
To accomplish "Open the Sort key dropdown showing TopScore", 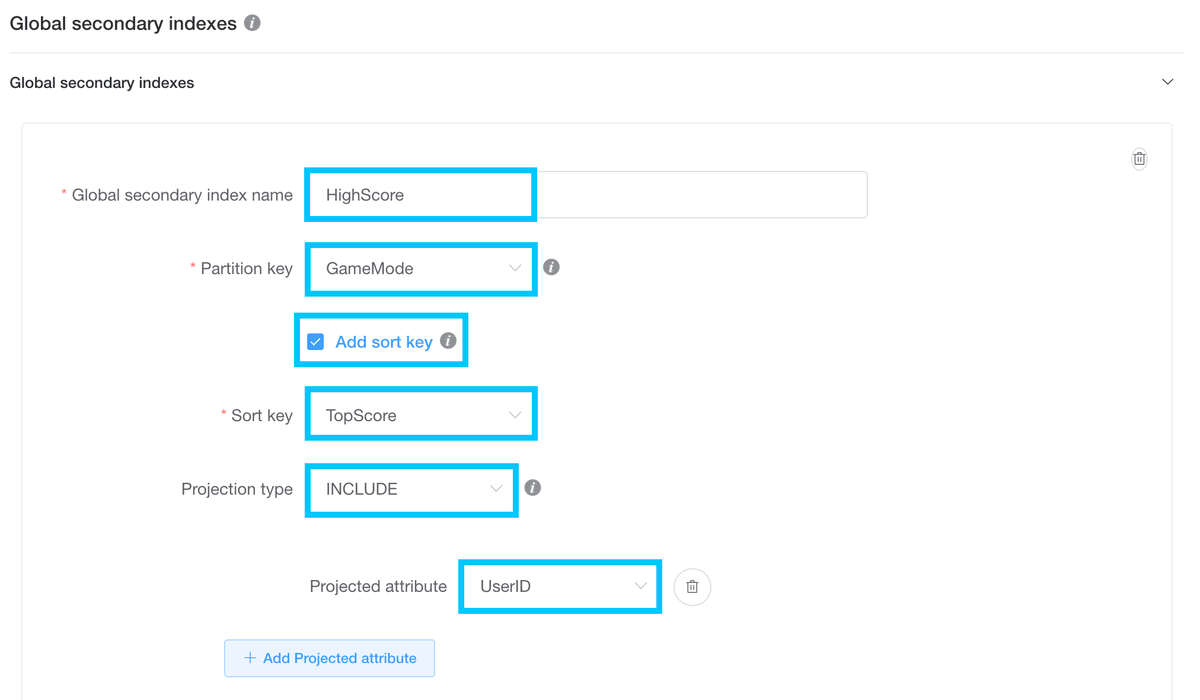I will (420, 413).
